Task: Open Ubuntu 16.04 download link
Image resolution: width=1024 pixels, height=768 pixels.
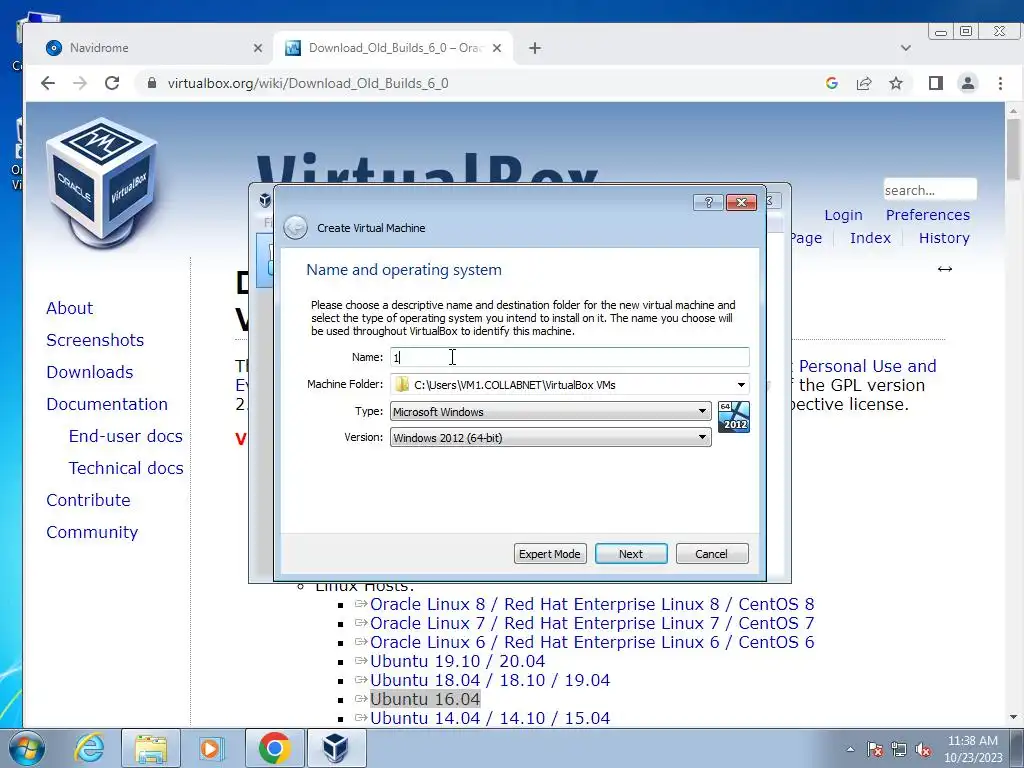Action: tap(424, 699)
